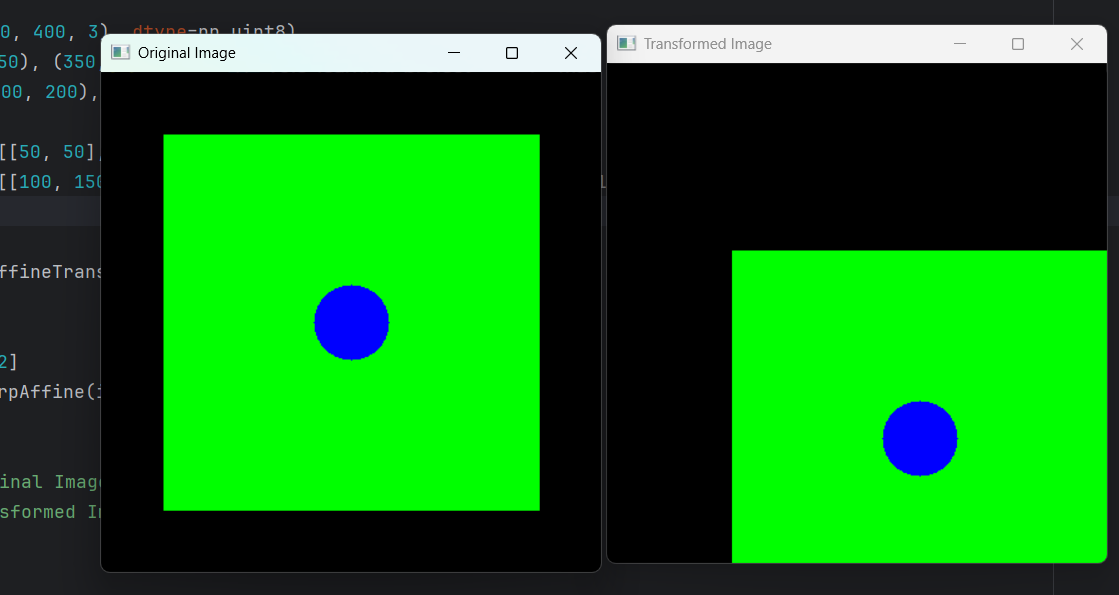The height and width of the screenshot is (595, 1119).
Task: Click the blue circle in Original Image
Action: [352, 322]
